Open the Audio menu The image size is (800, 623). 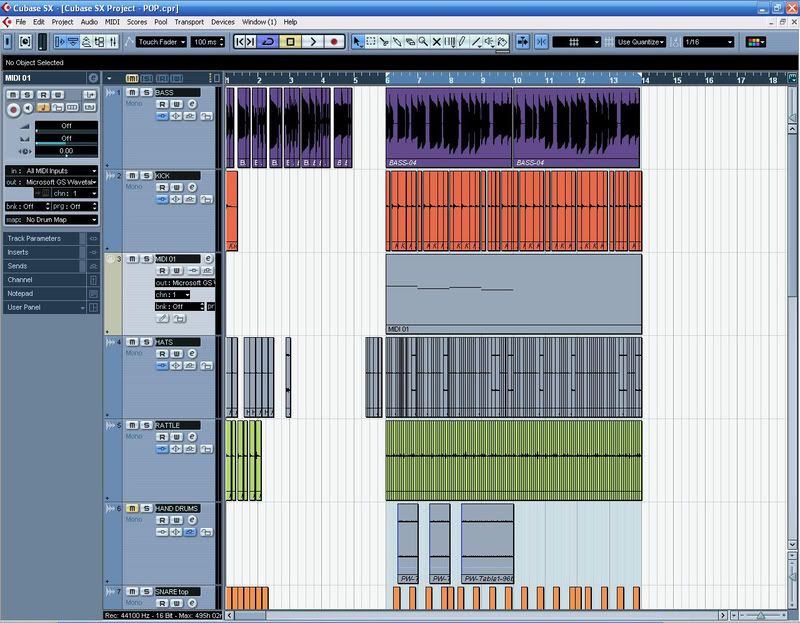[x=89, y=22]
